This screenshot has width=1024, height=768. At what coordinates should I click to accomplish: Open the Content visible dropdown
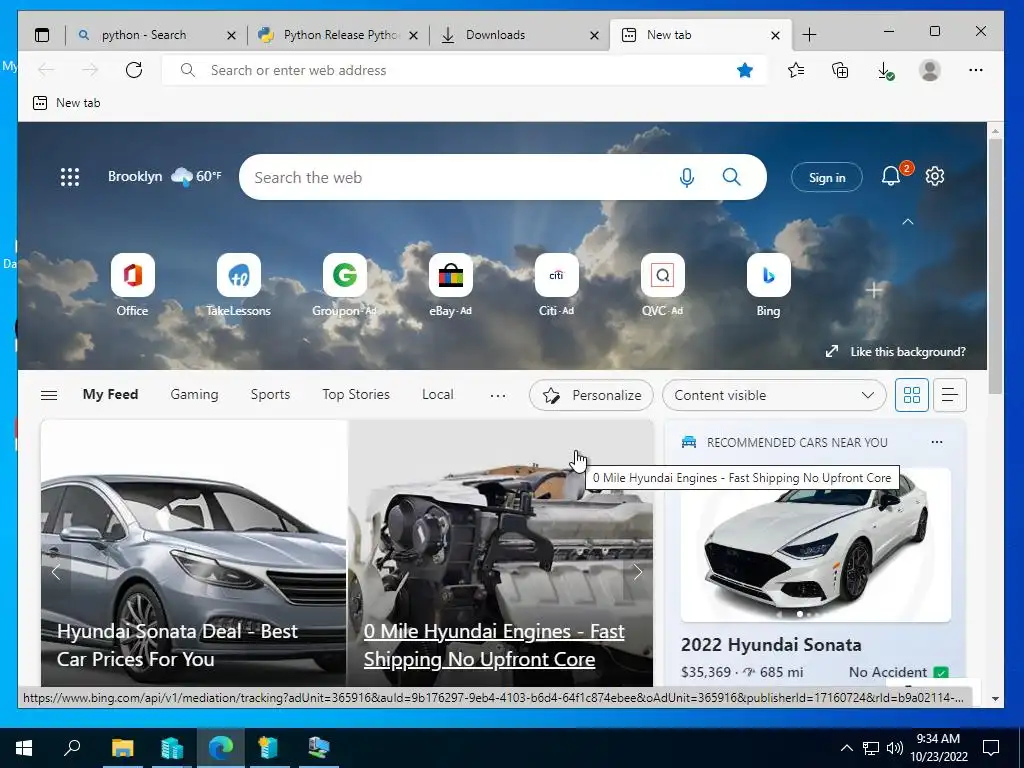pos(774,395)
